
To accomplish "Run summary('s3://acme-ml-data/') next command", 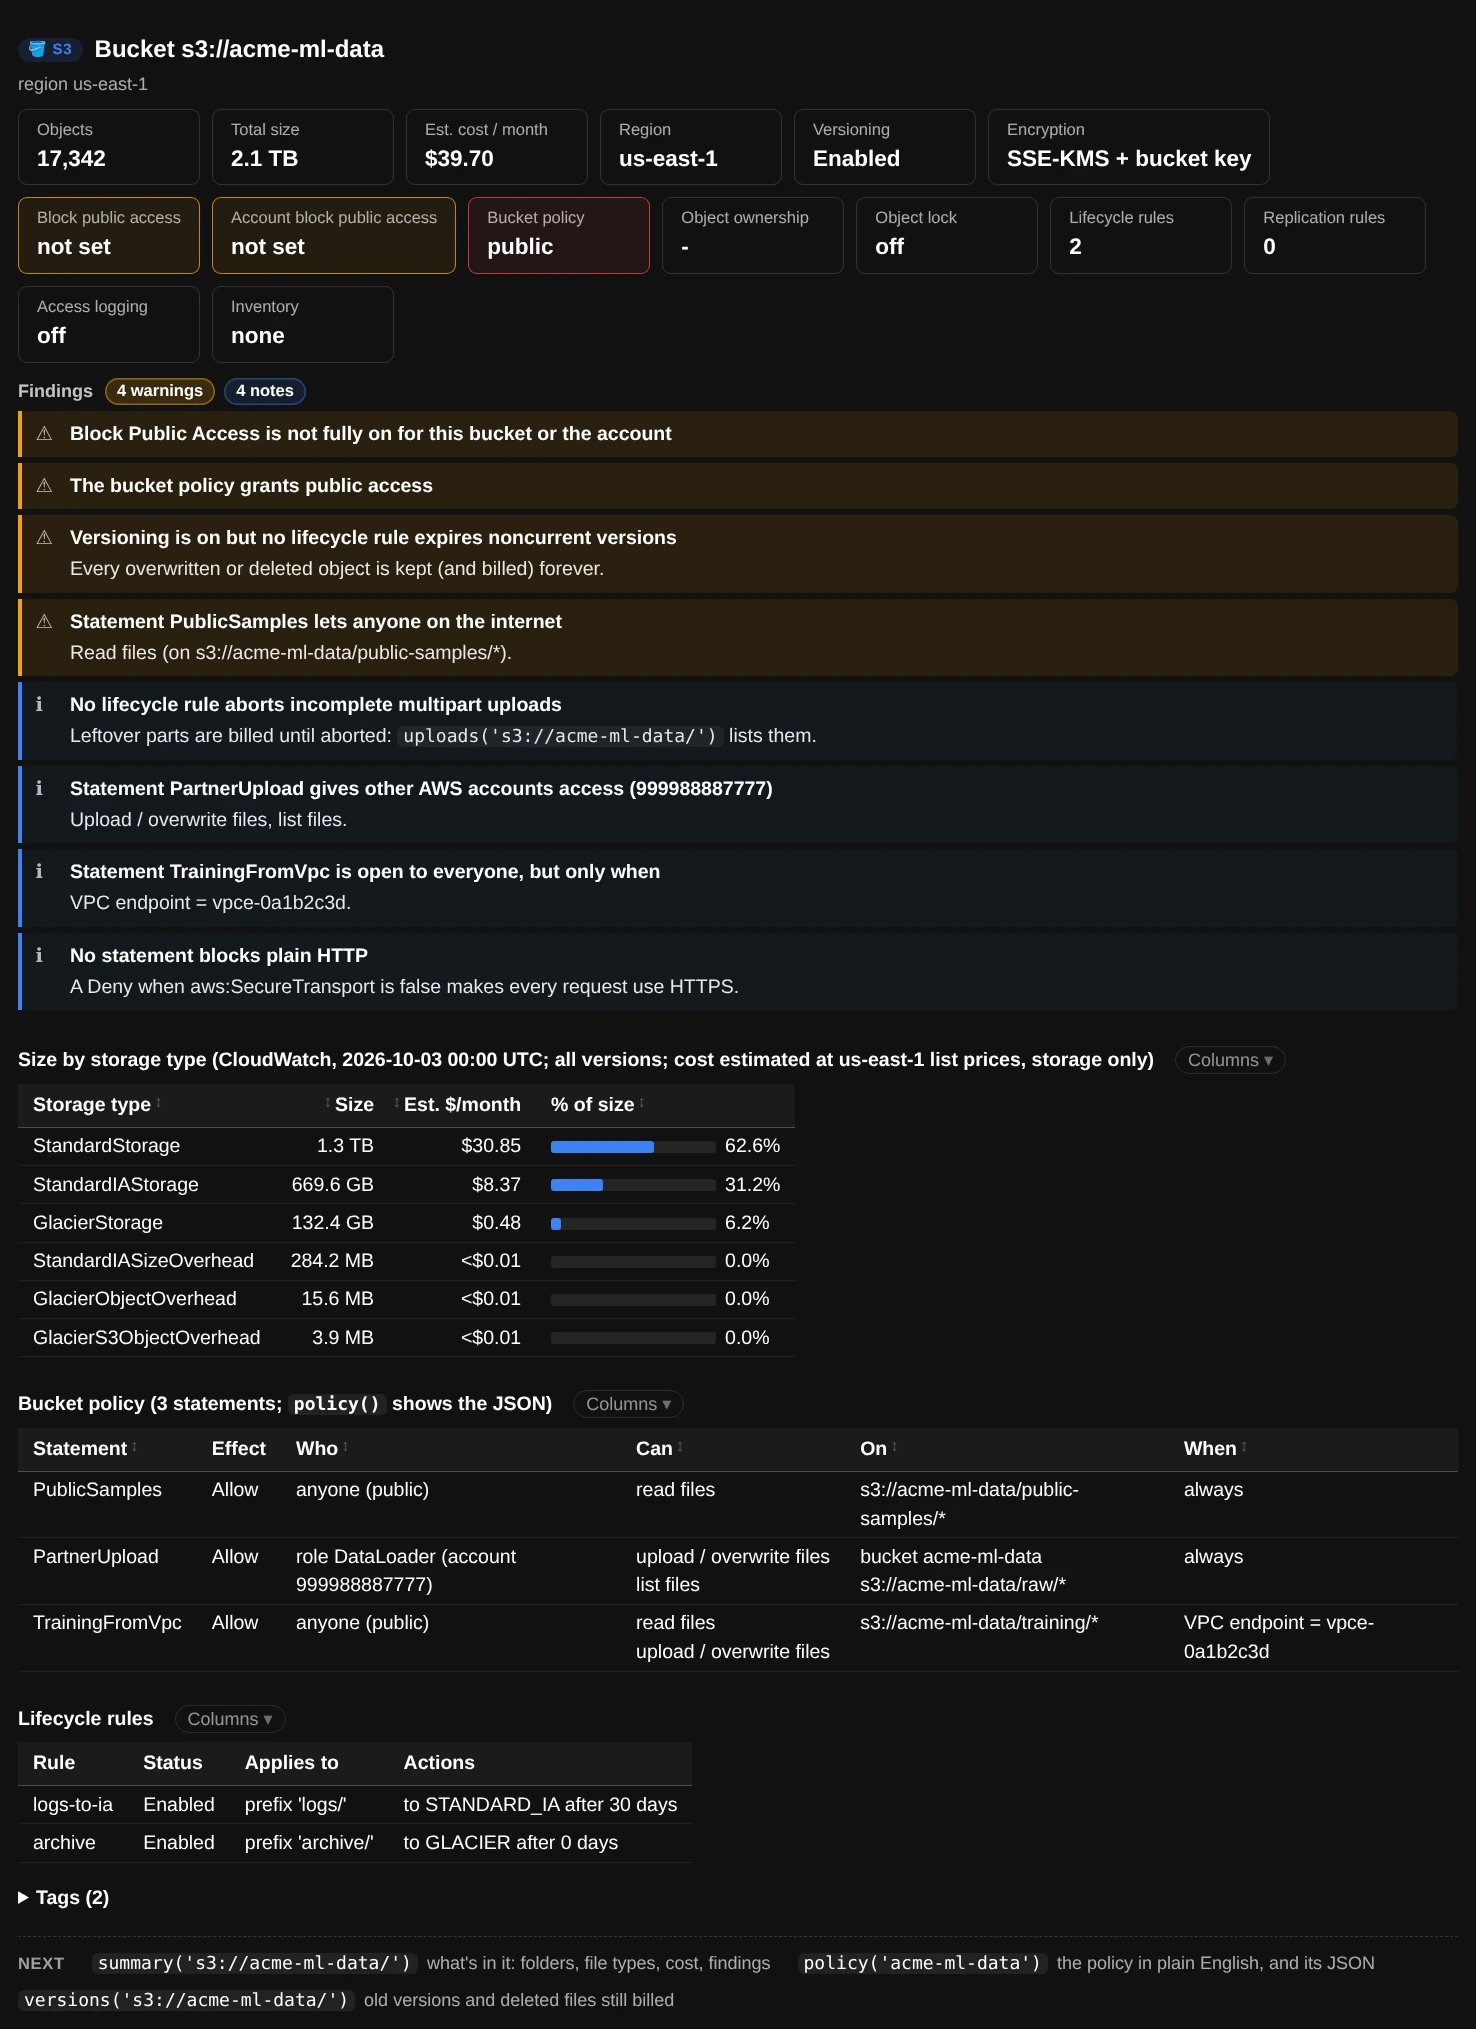I will (x=254, y=1963).
